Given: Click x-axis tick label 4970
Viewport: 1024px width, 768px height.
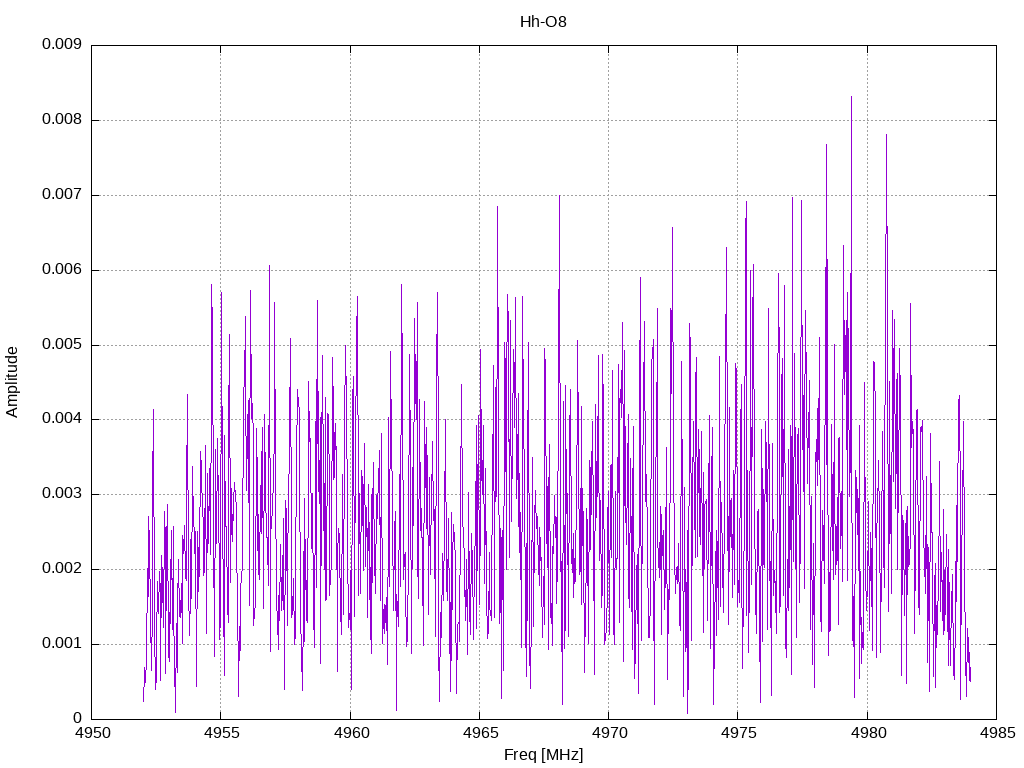Looking at the screenshot, I should (x=609, y=733).
